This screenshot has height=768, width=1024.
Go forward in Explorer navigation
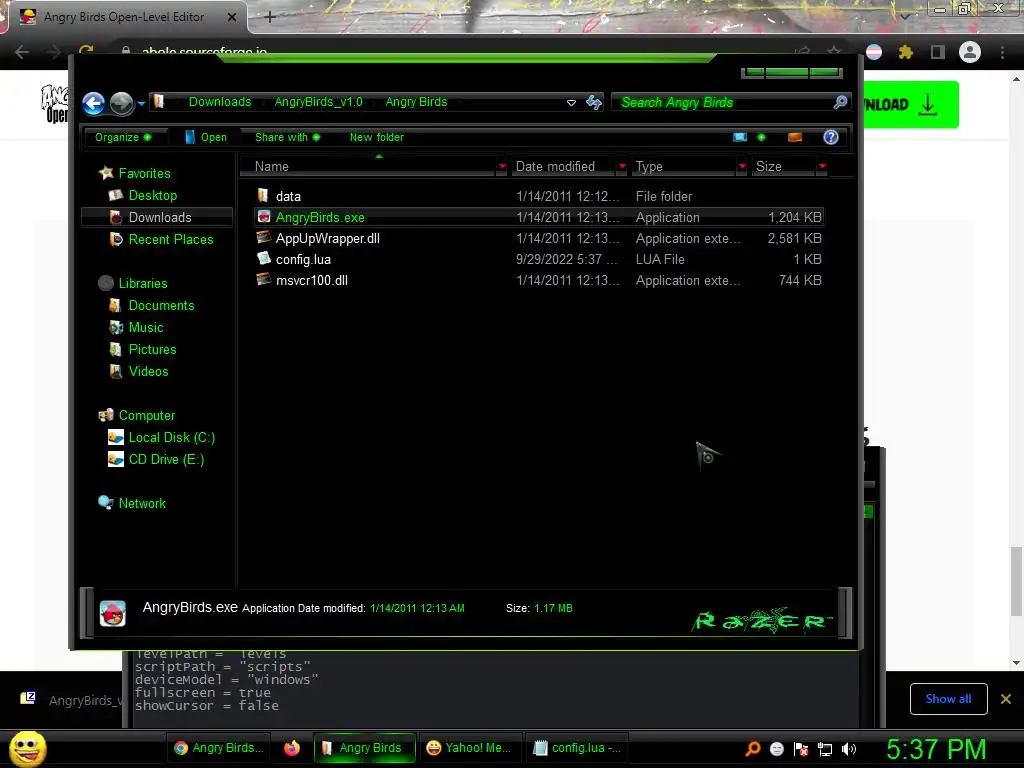point(121,103)
